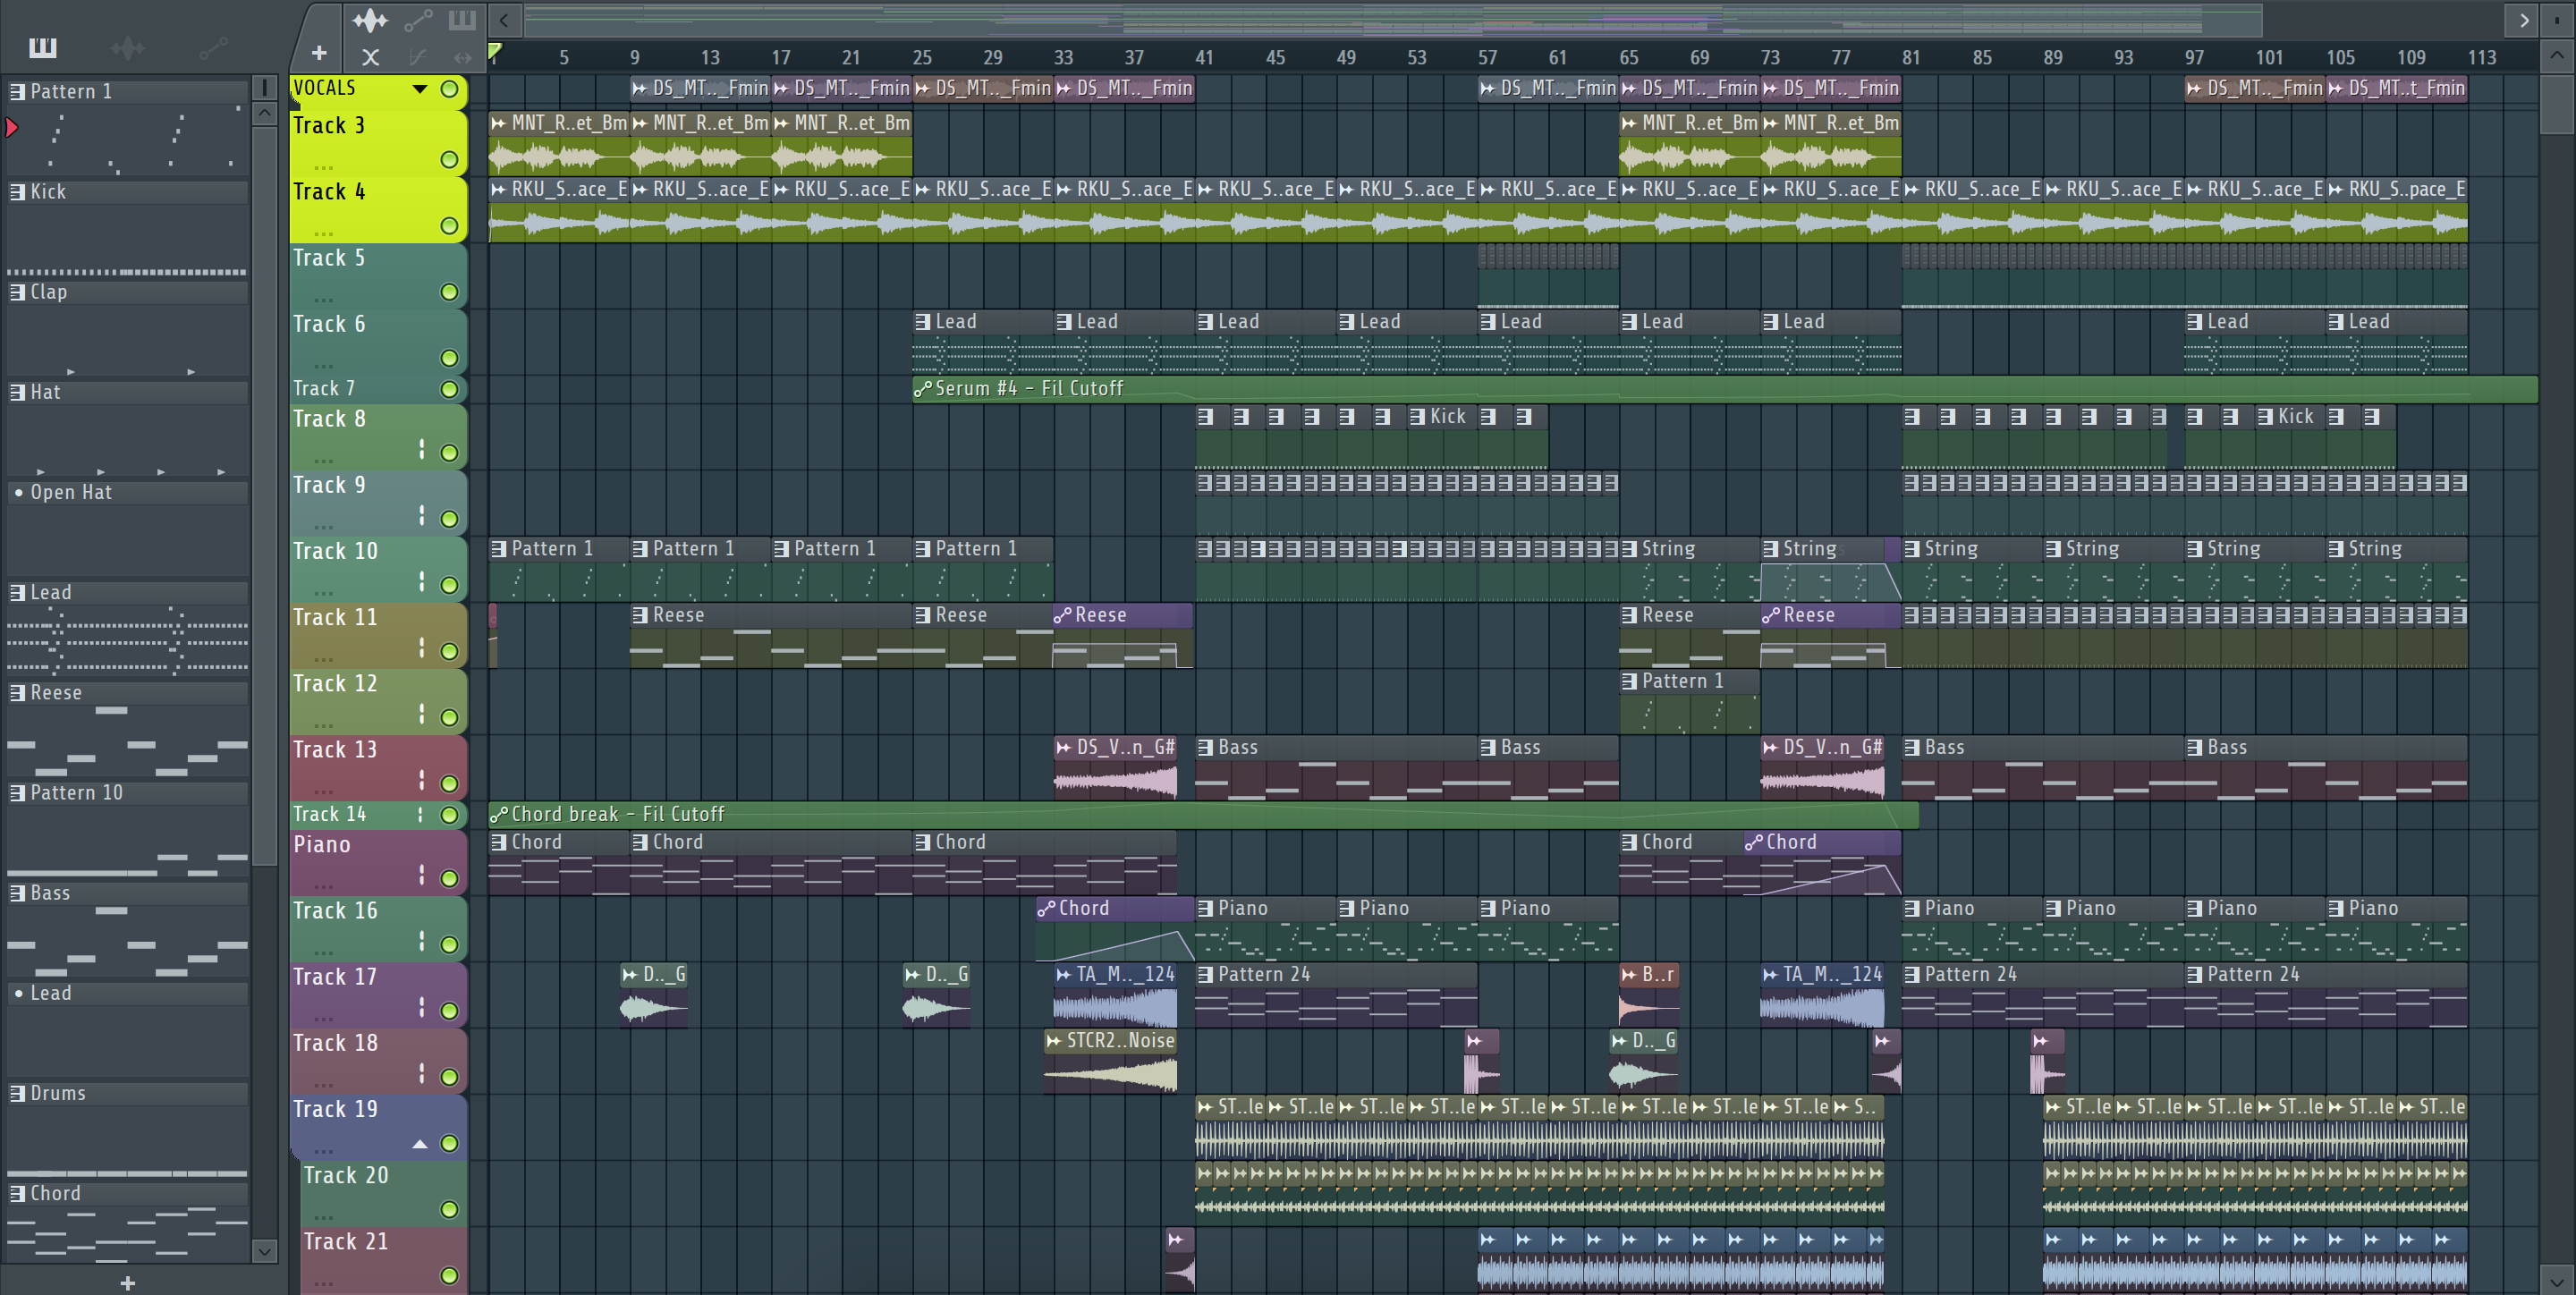Click the right scroll arrow above timeline
Image resolution: width=2576 pixels, height=1295 pixels.
click(2523, 20)
